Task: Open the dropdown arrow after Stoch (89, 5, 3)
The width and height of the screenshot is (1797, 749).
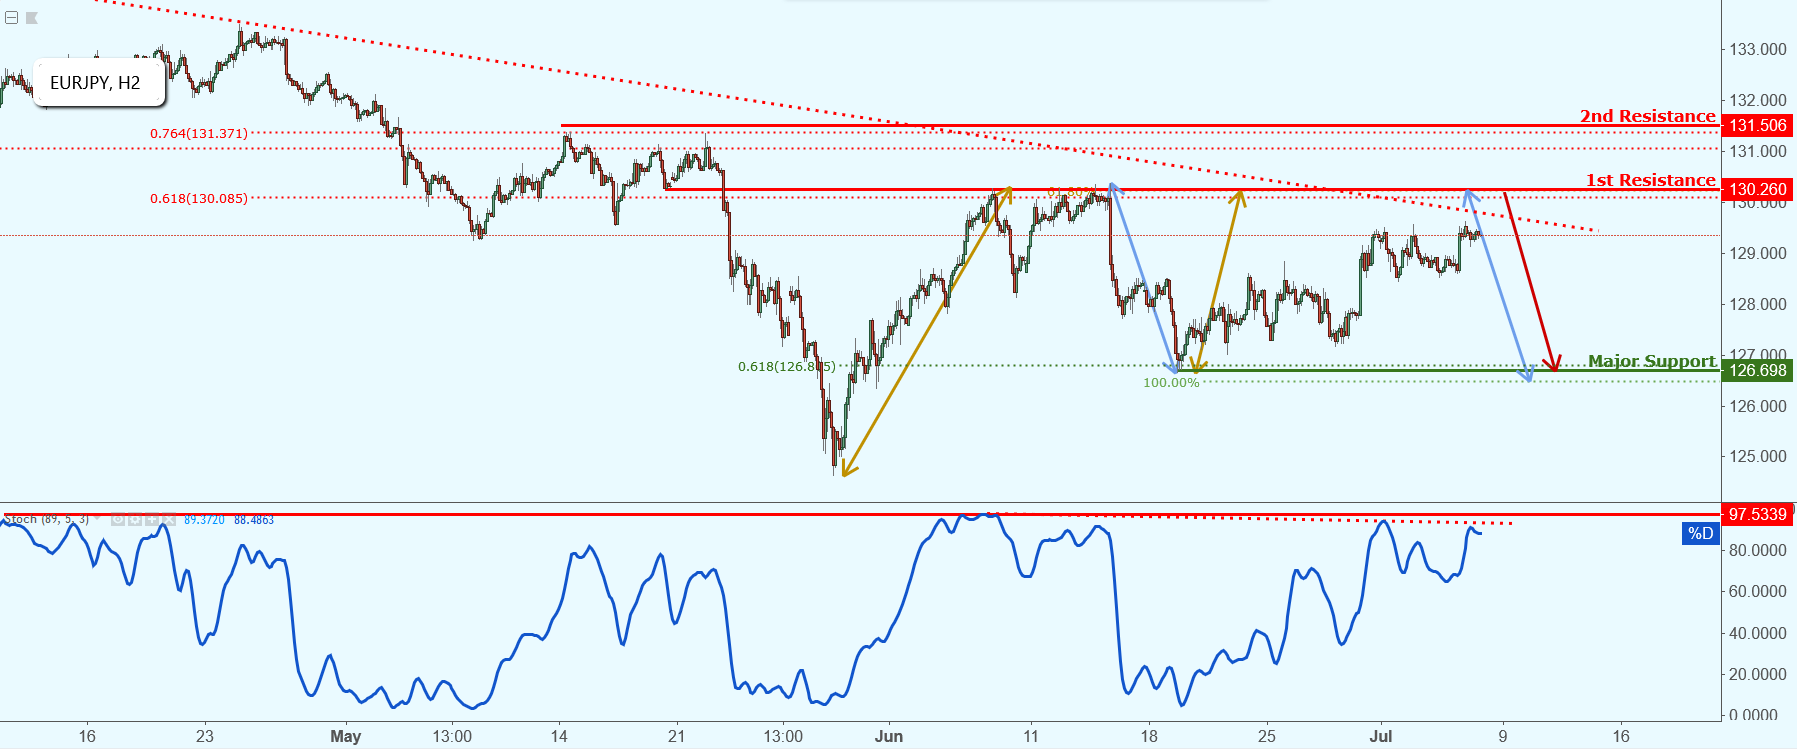Action: pos(97,518)
